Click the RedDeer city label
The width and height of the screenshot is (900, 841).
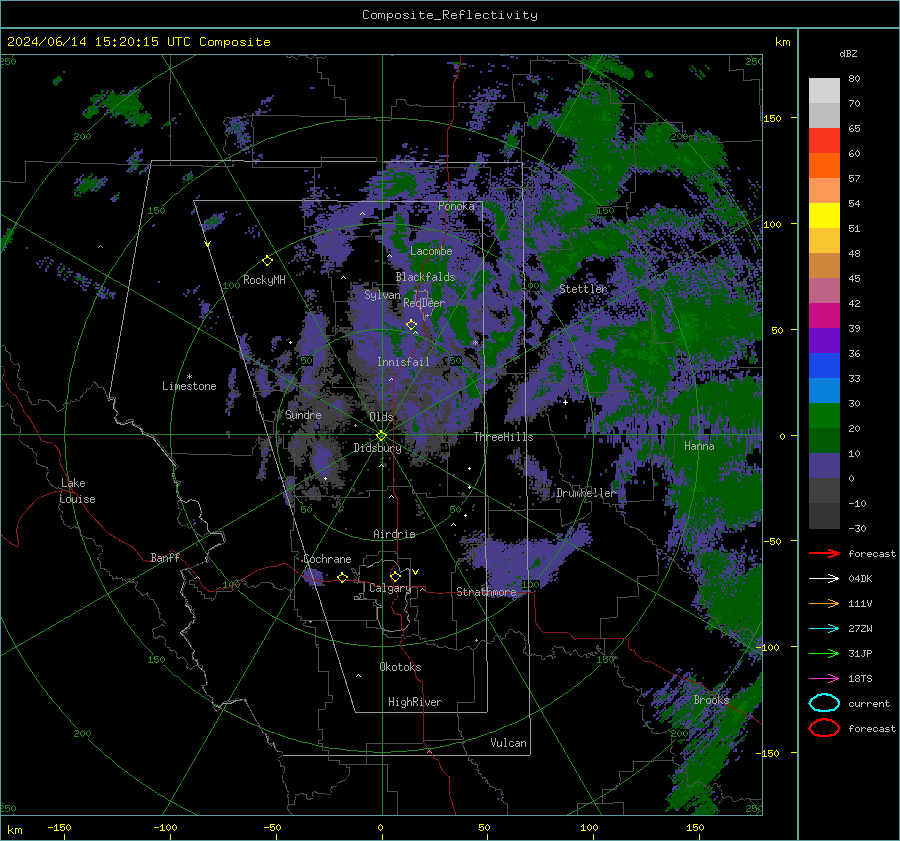424,303
